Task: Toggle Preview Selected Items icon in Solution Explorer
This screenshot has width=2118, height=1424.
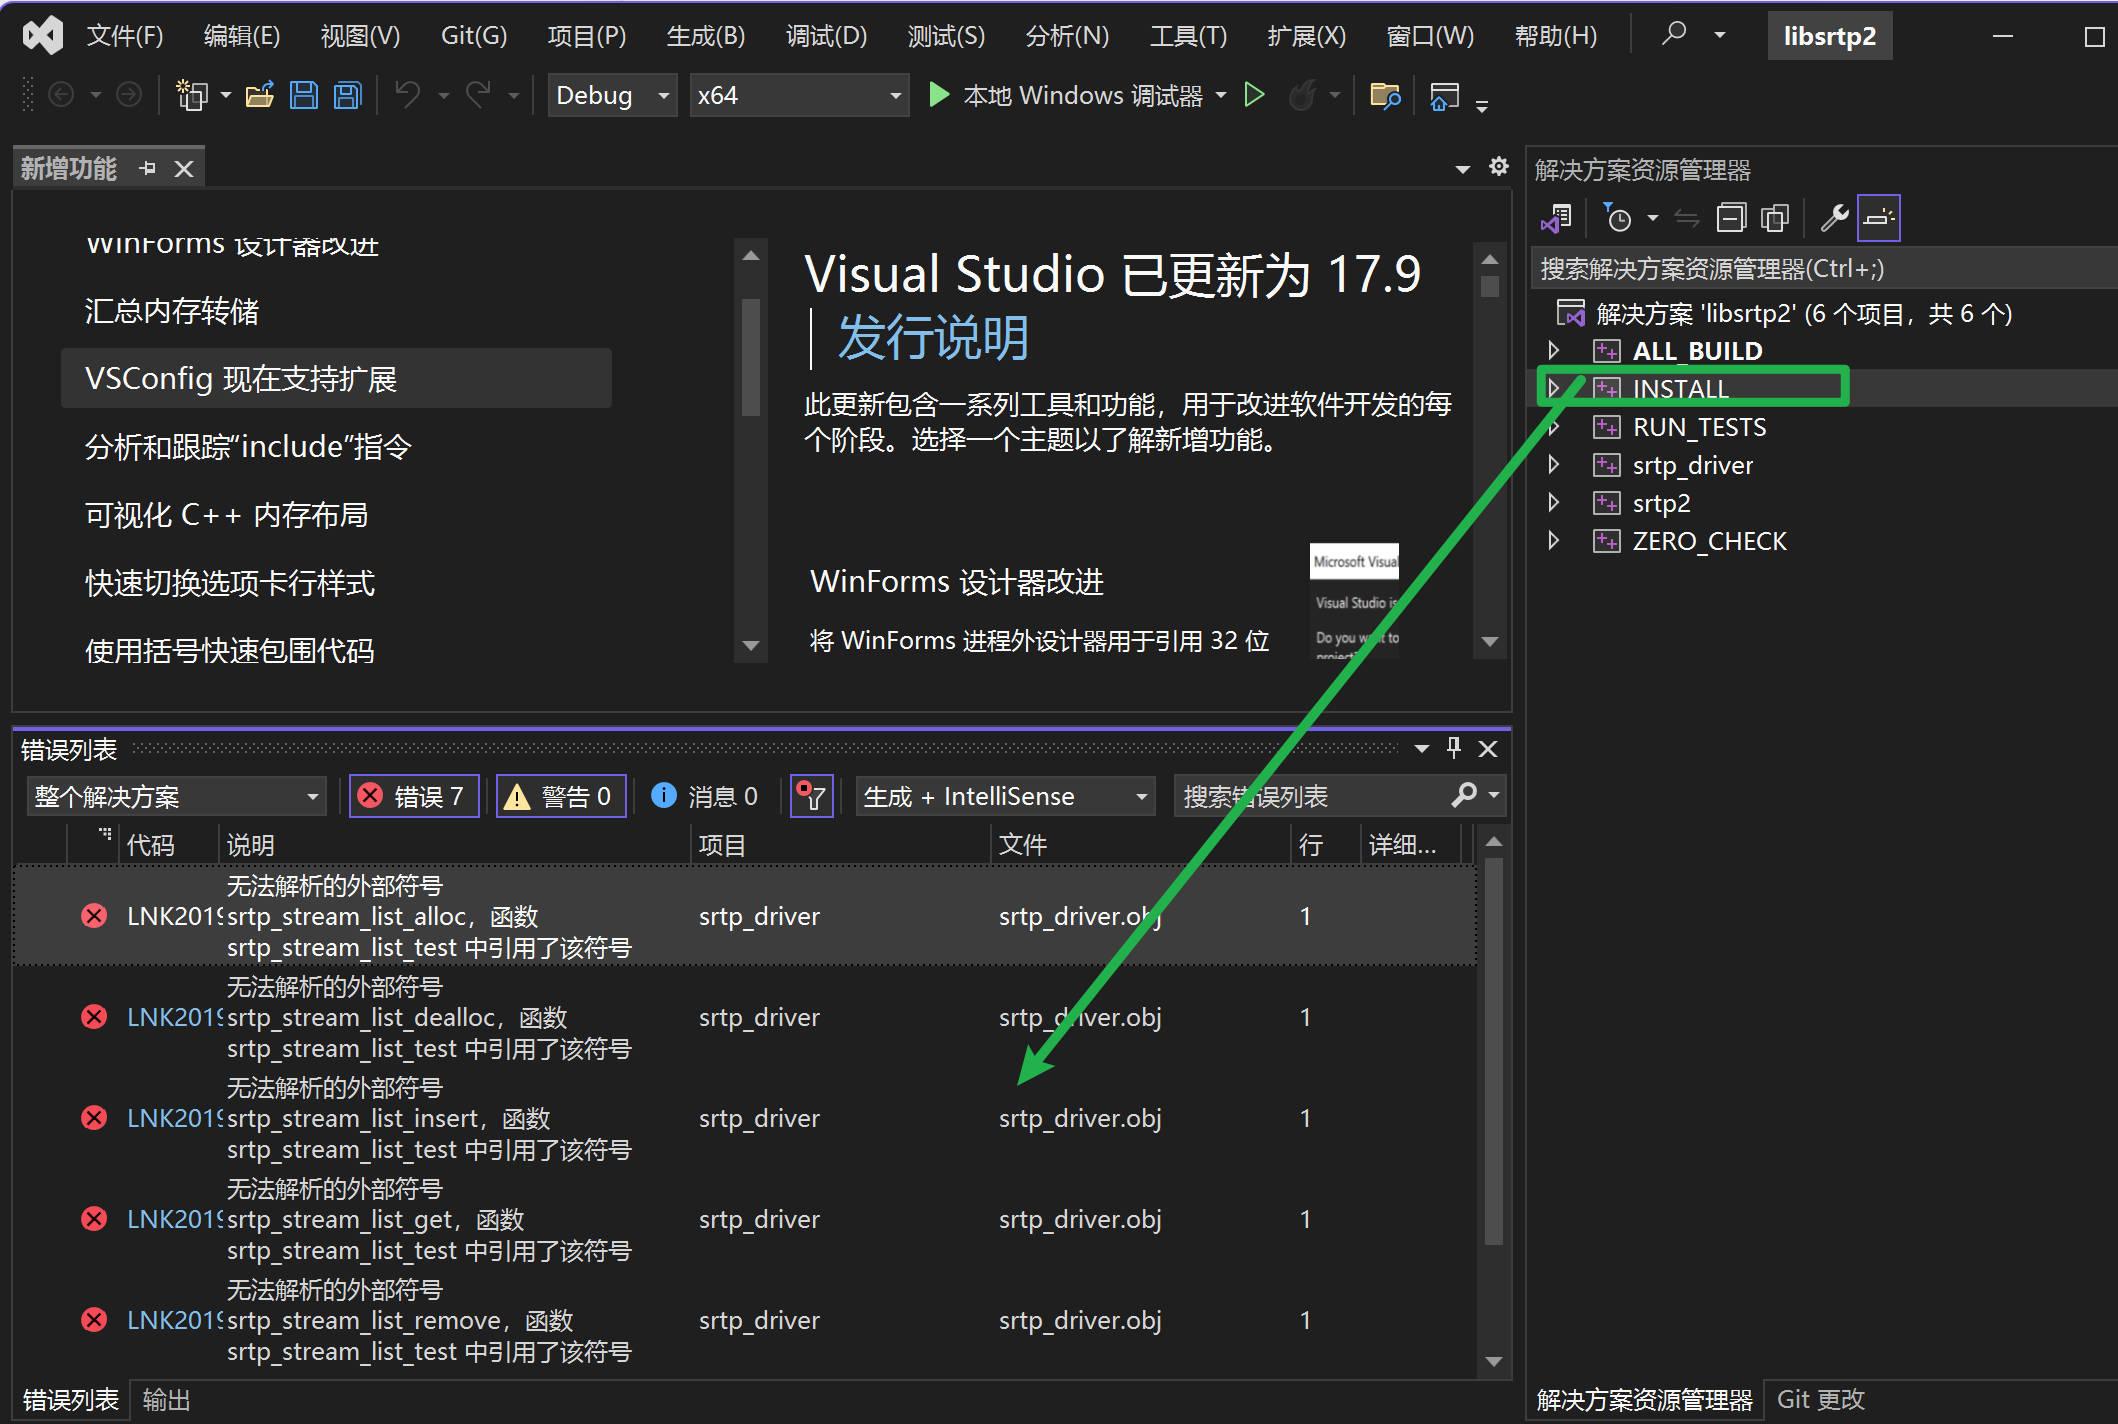Action: (1879, 218)
